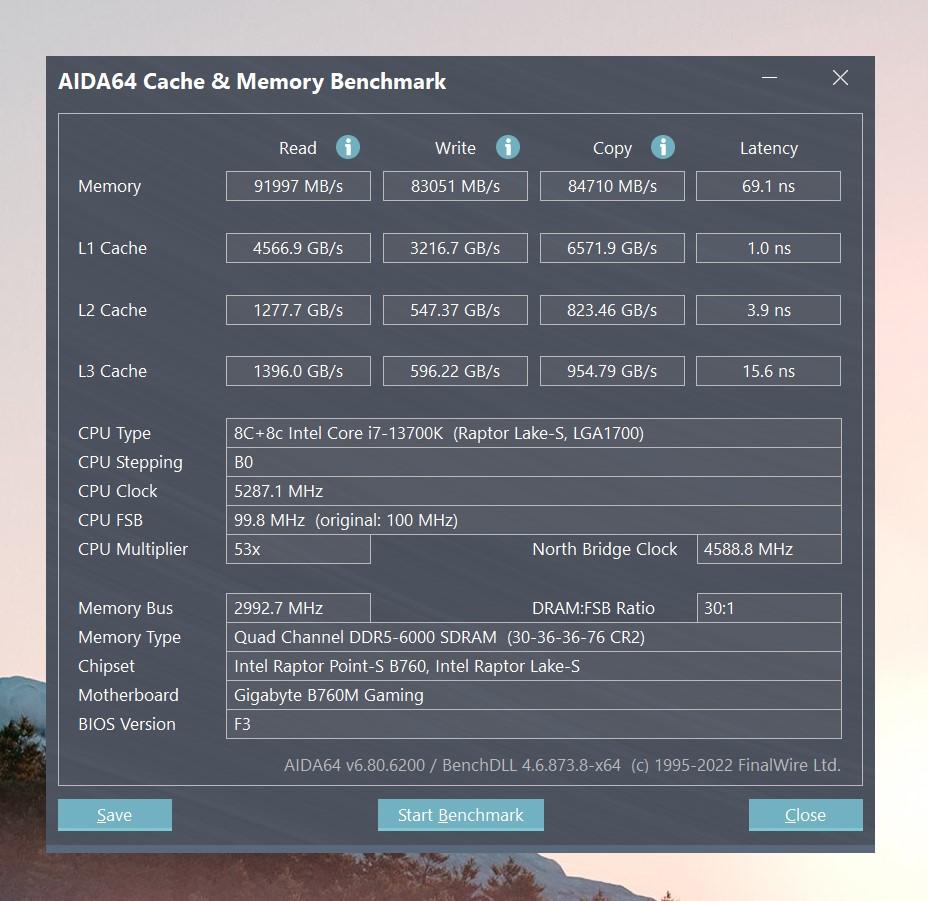Select L1 Cache latency 1.0 ns

[x=768, y=248]
